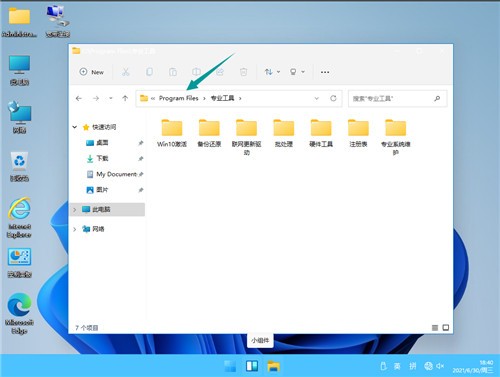Click the clock and date in taskbar
This screenshot has width=500, height=377.
pyautogui.click(x=473, y=366)
